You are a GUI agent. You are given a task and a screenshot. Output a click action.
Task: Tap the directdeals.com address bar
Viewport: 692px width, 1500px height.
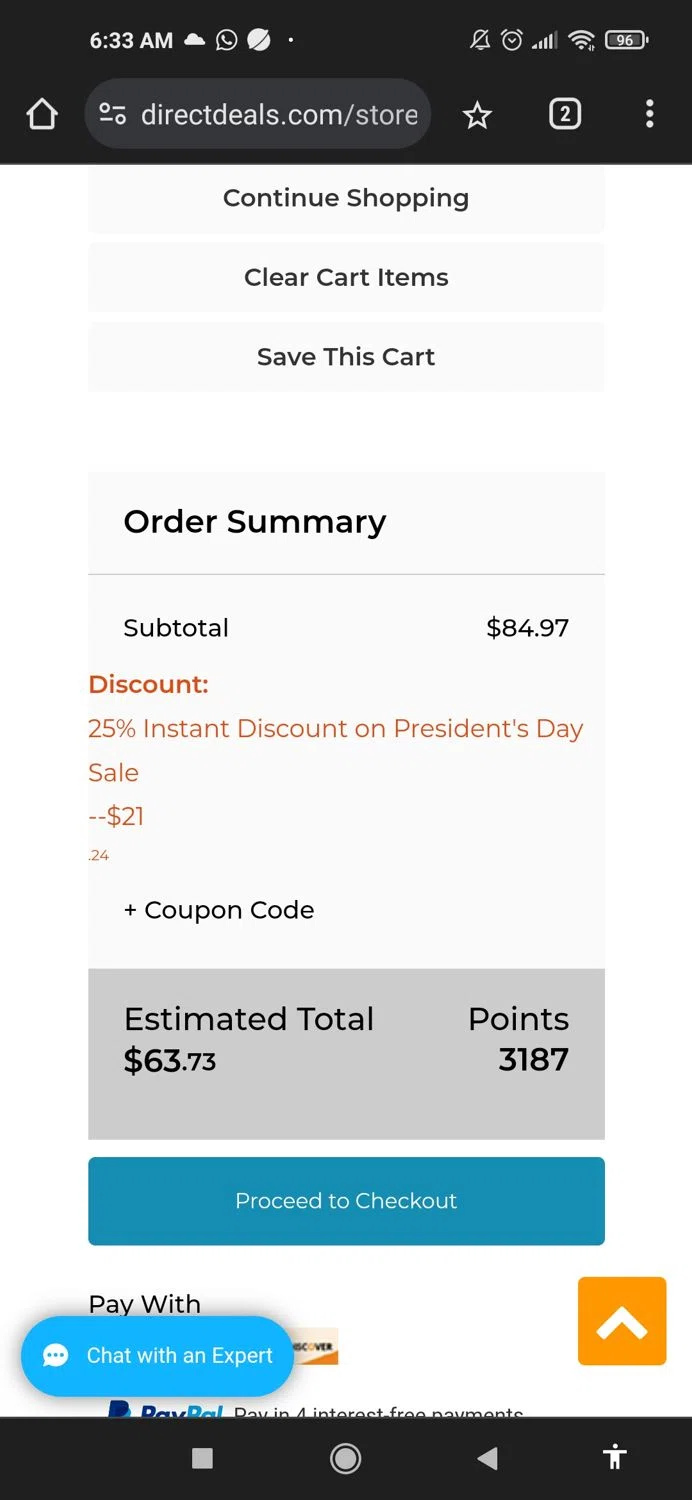click(x=278, y=115)
